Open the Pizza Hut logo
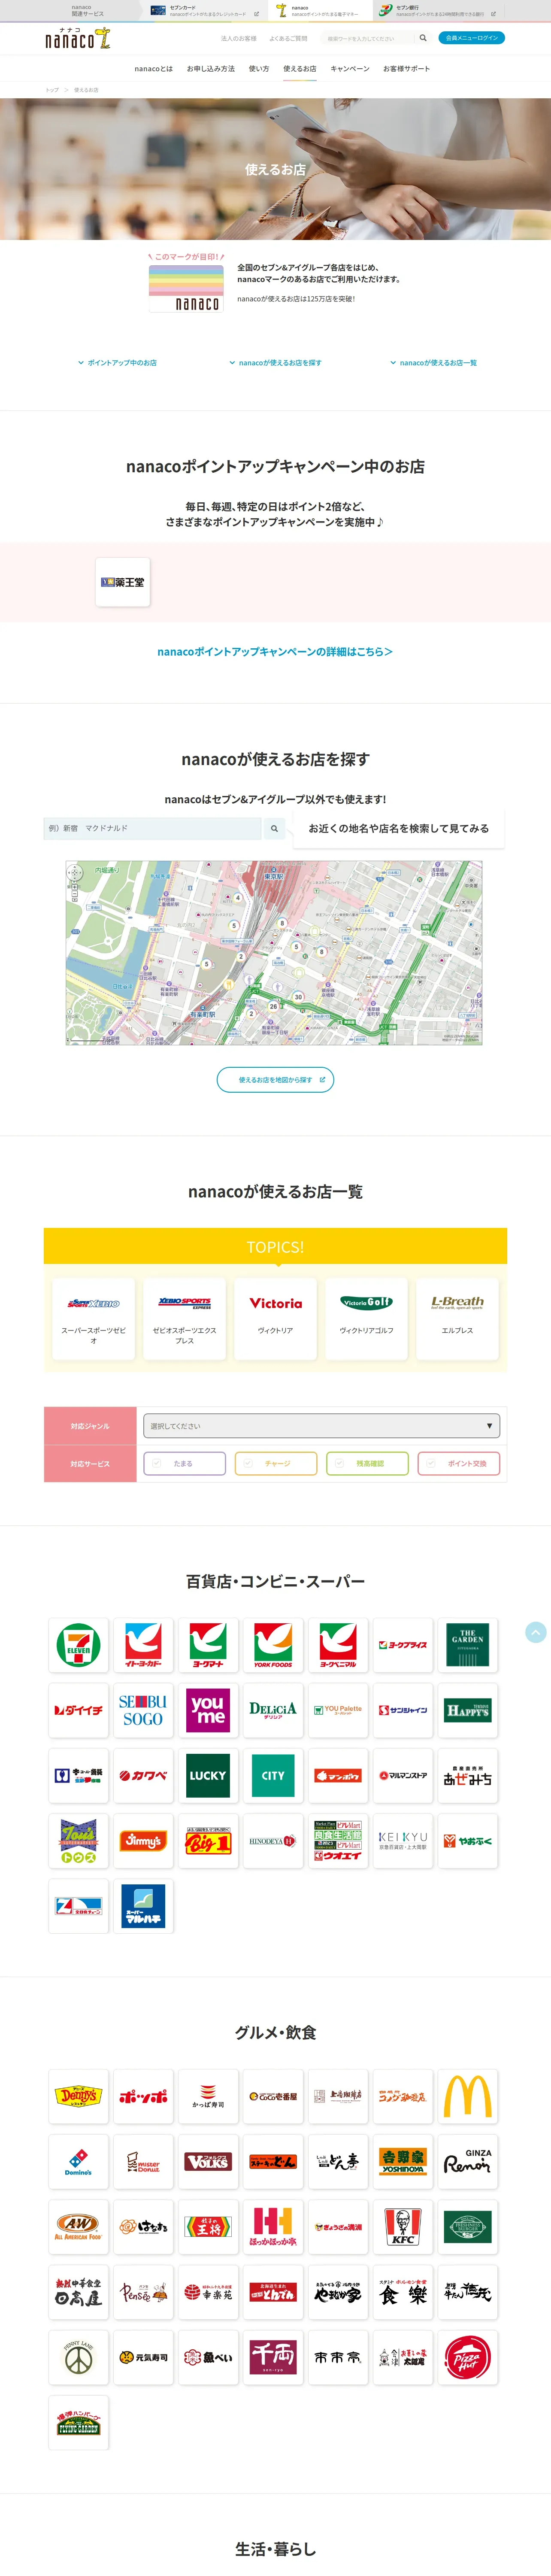Image resolution: width=551 pixels, height=2576 pixels. [468, 2357]
